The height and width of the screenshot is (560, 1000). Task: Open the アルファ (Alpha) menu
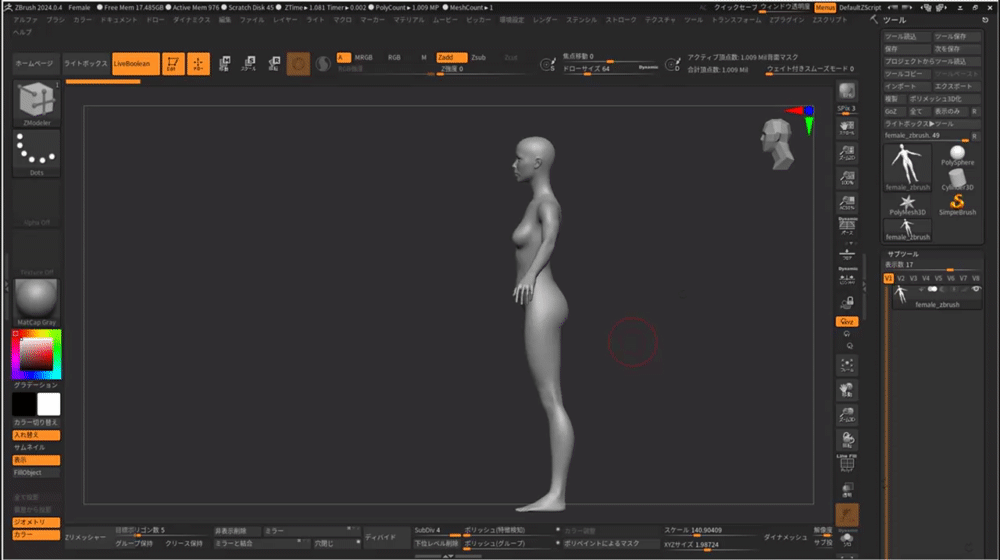[x=26, y=20]
